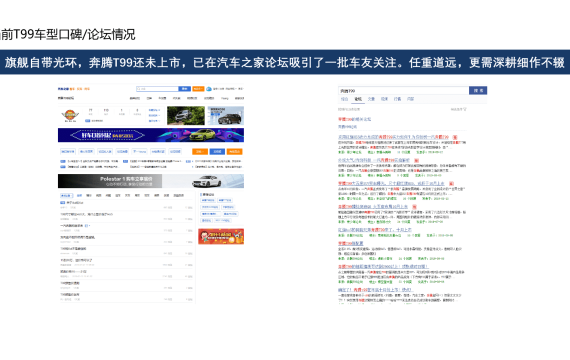Screen dimensions: 570x360
Task: Click the Autohome logo at forum page top-left
Action: coord(64,89)
